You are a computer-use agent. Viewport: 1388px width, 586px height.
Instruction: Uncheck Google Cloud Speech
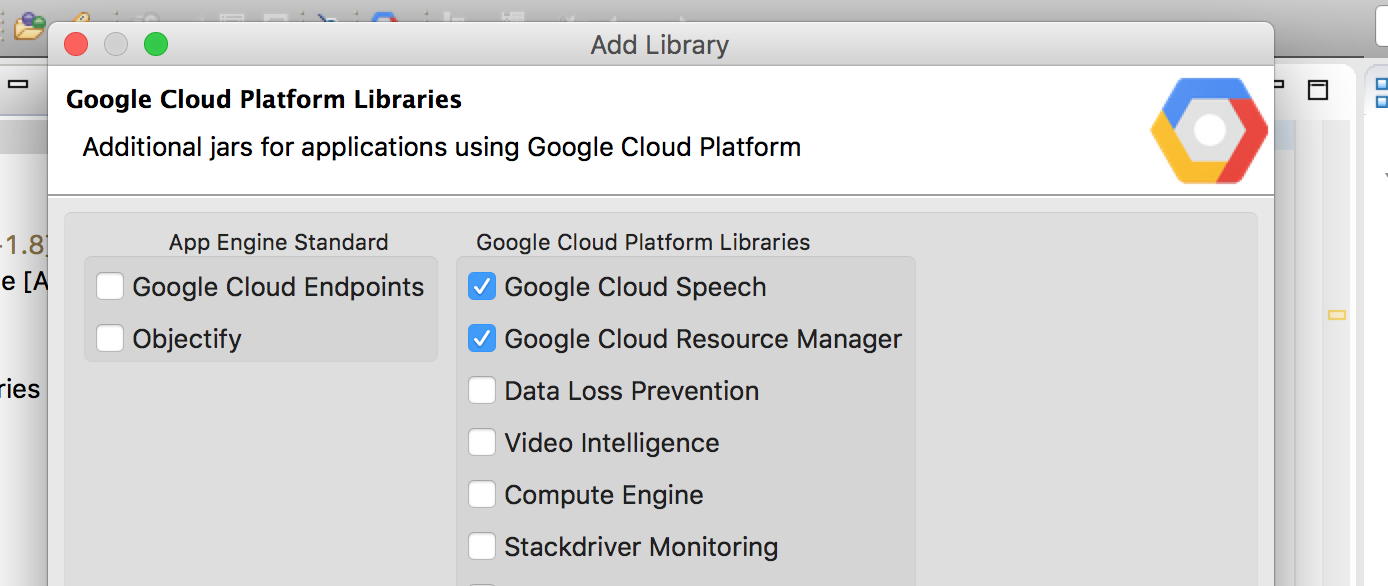[481, 286]
